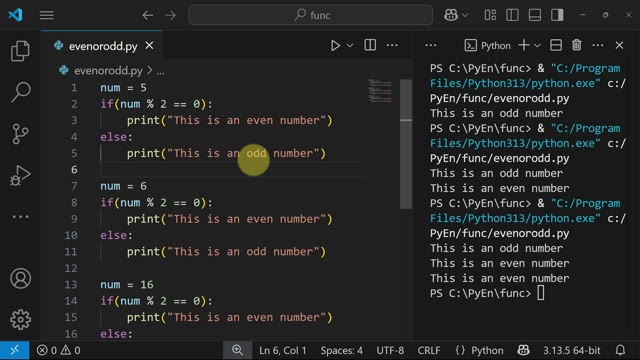Screen dimensions: 640x360
Task: Open the panel views ellipsis left of Python
Action: [431, 45]
